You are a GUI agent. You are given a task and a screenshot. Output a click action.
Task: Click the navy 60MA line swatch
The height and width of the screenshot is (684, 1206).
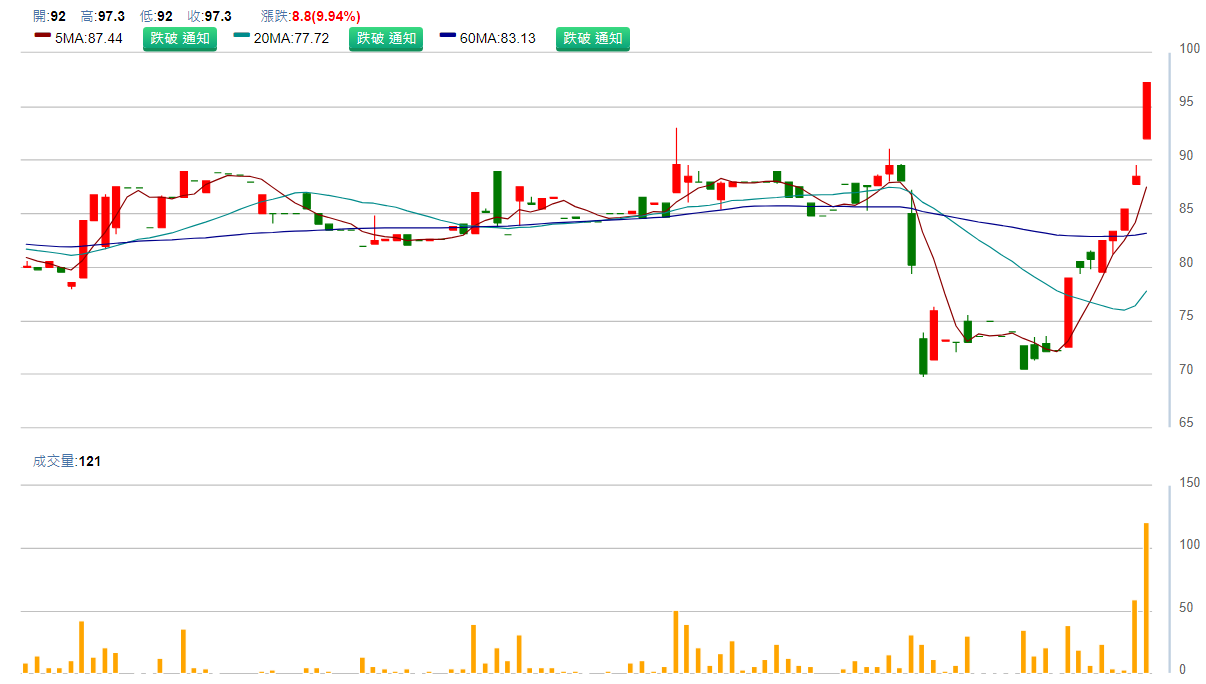448,36
